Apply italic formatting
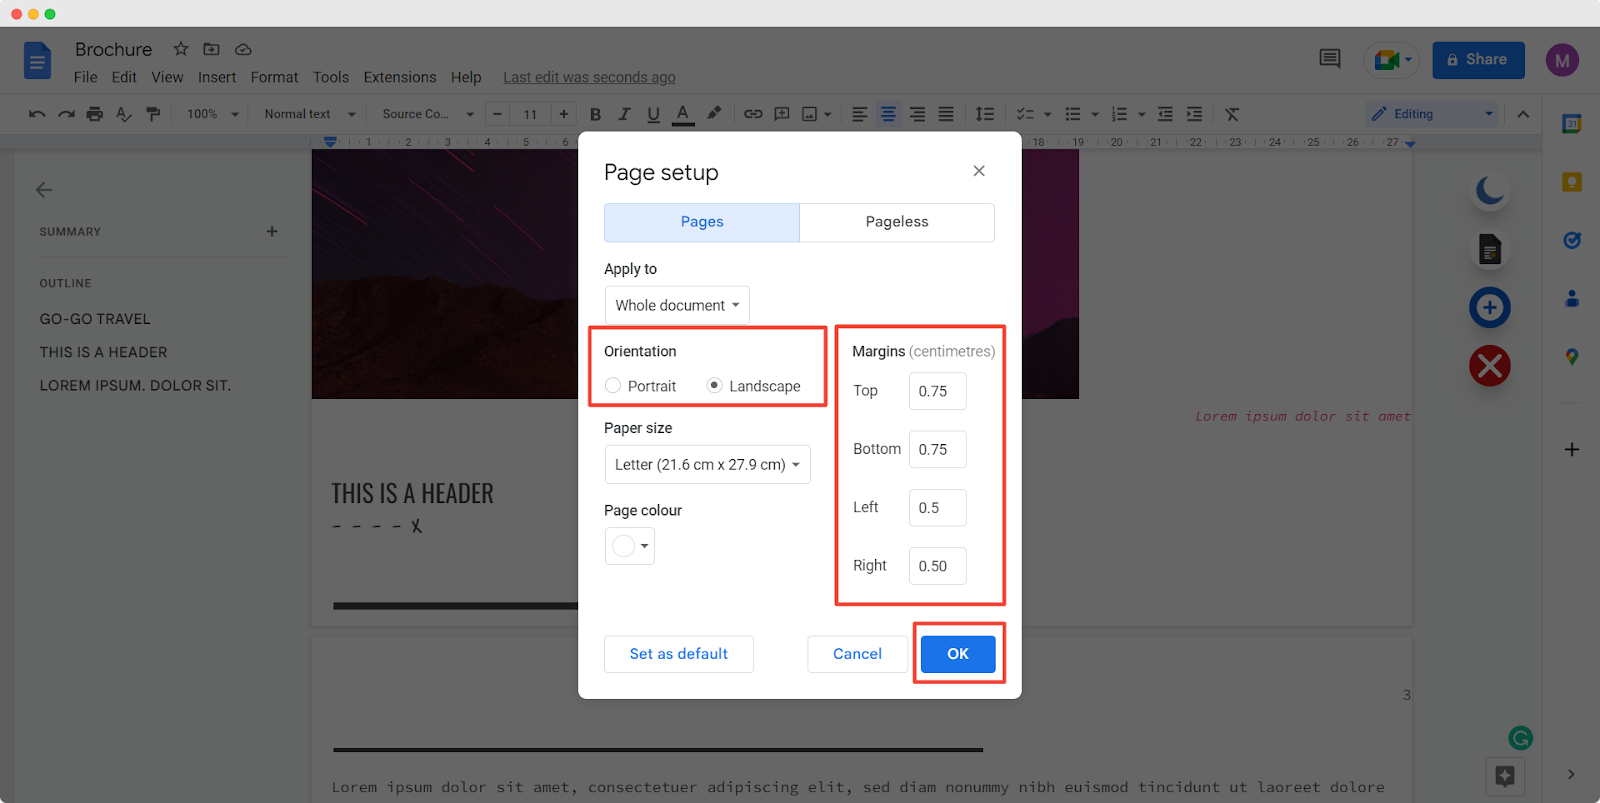 coord(624,114)
